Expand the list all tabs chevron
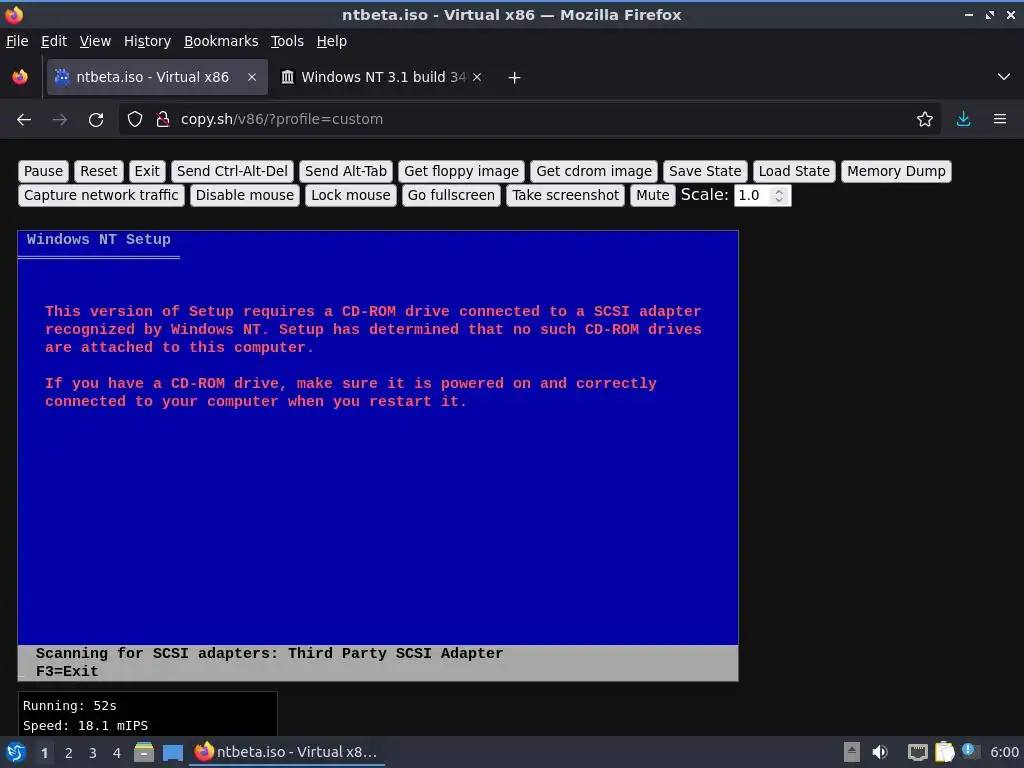Image resolution: width=1024 pixels, height=768 pixels. (x=1004, y=77)
